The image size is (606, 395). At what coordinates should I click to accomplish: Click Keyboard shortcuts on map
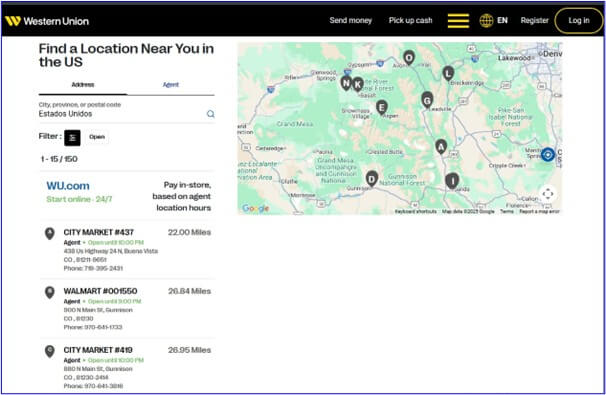tap(415, 211)
